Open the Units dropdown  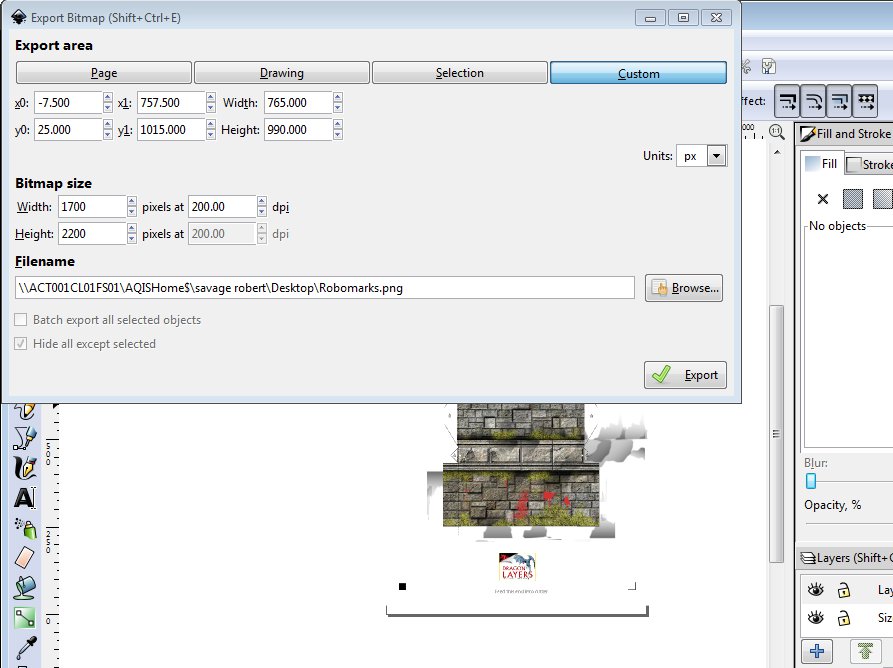[715, 156]
